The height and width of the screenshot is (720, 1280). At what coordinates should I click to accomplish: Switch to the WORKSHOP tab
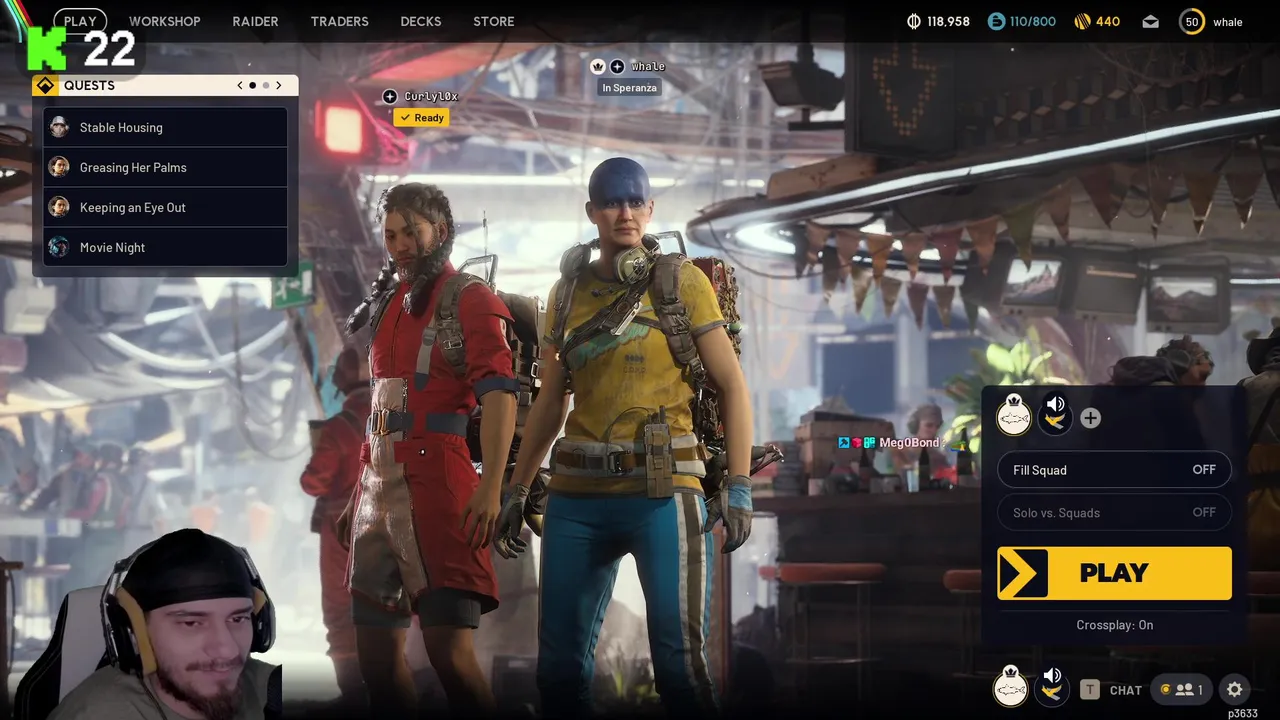pos(164,21)
